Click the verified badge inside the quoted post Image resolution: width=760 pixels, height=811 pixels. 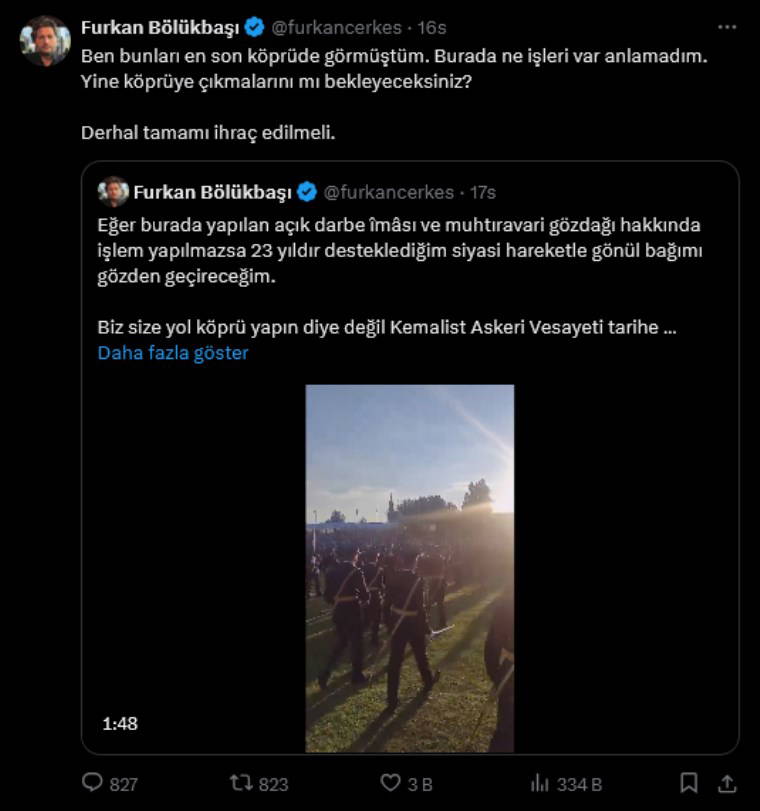coord(307,191)
